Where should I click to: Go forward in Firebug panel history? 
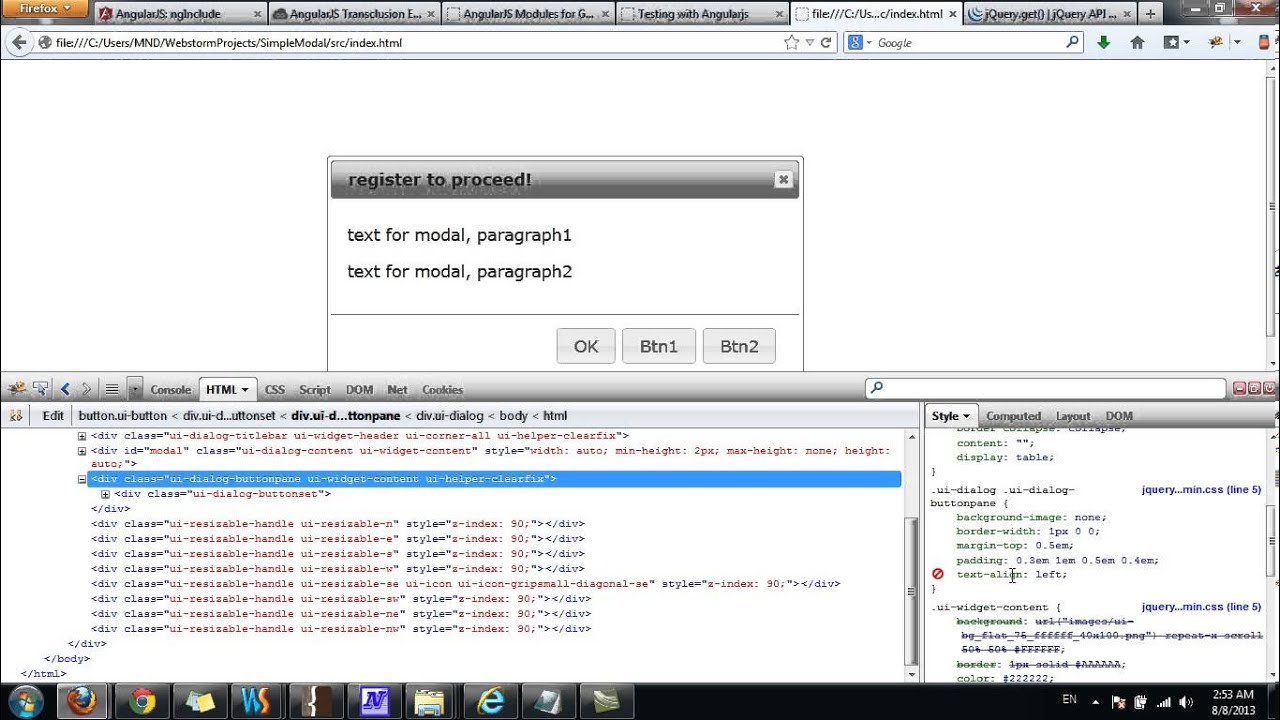(86, 389)
